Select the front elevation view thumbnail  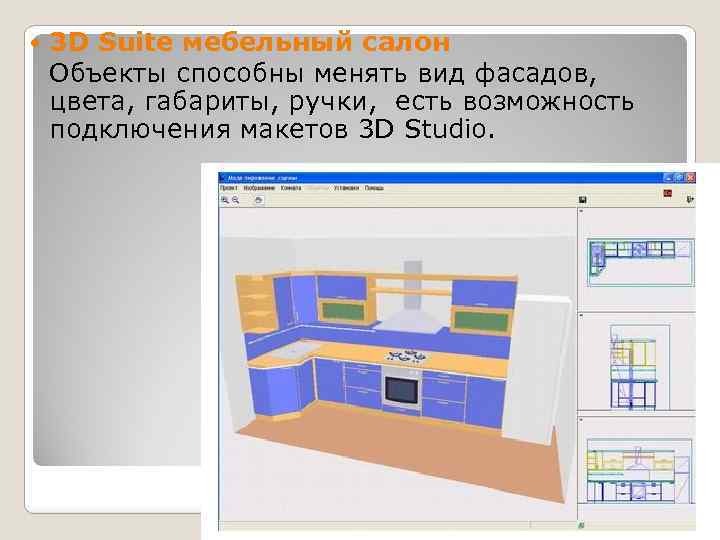pyautogui.click(x=640, y=471)
